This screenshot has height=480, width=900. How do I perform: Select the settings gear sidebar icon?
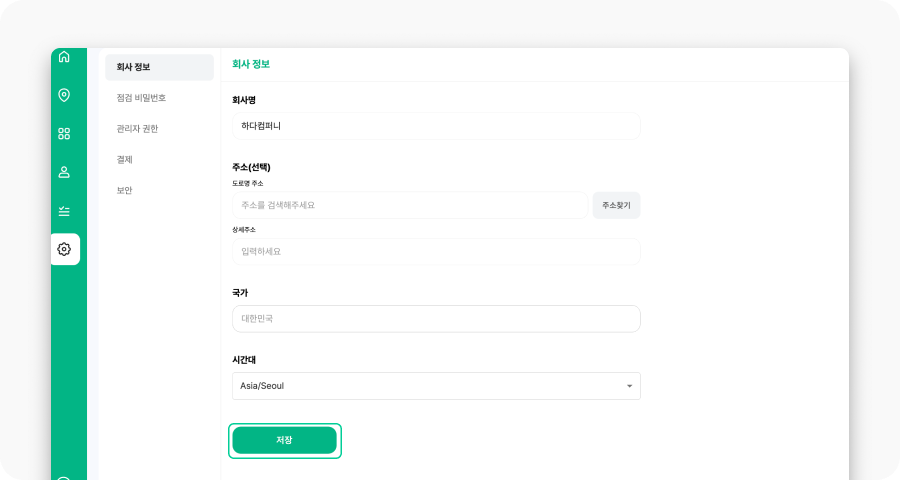pyautogui.click(x=65, y=249)
